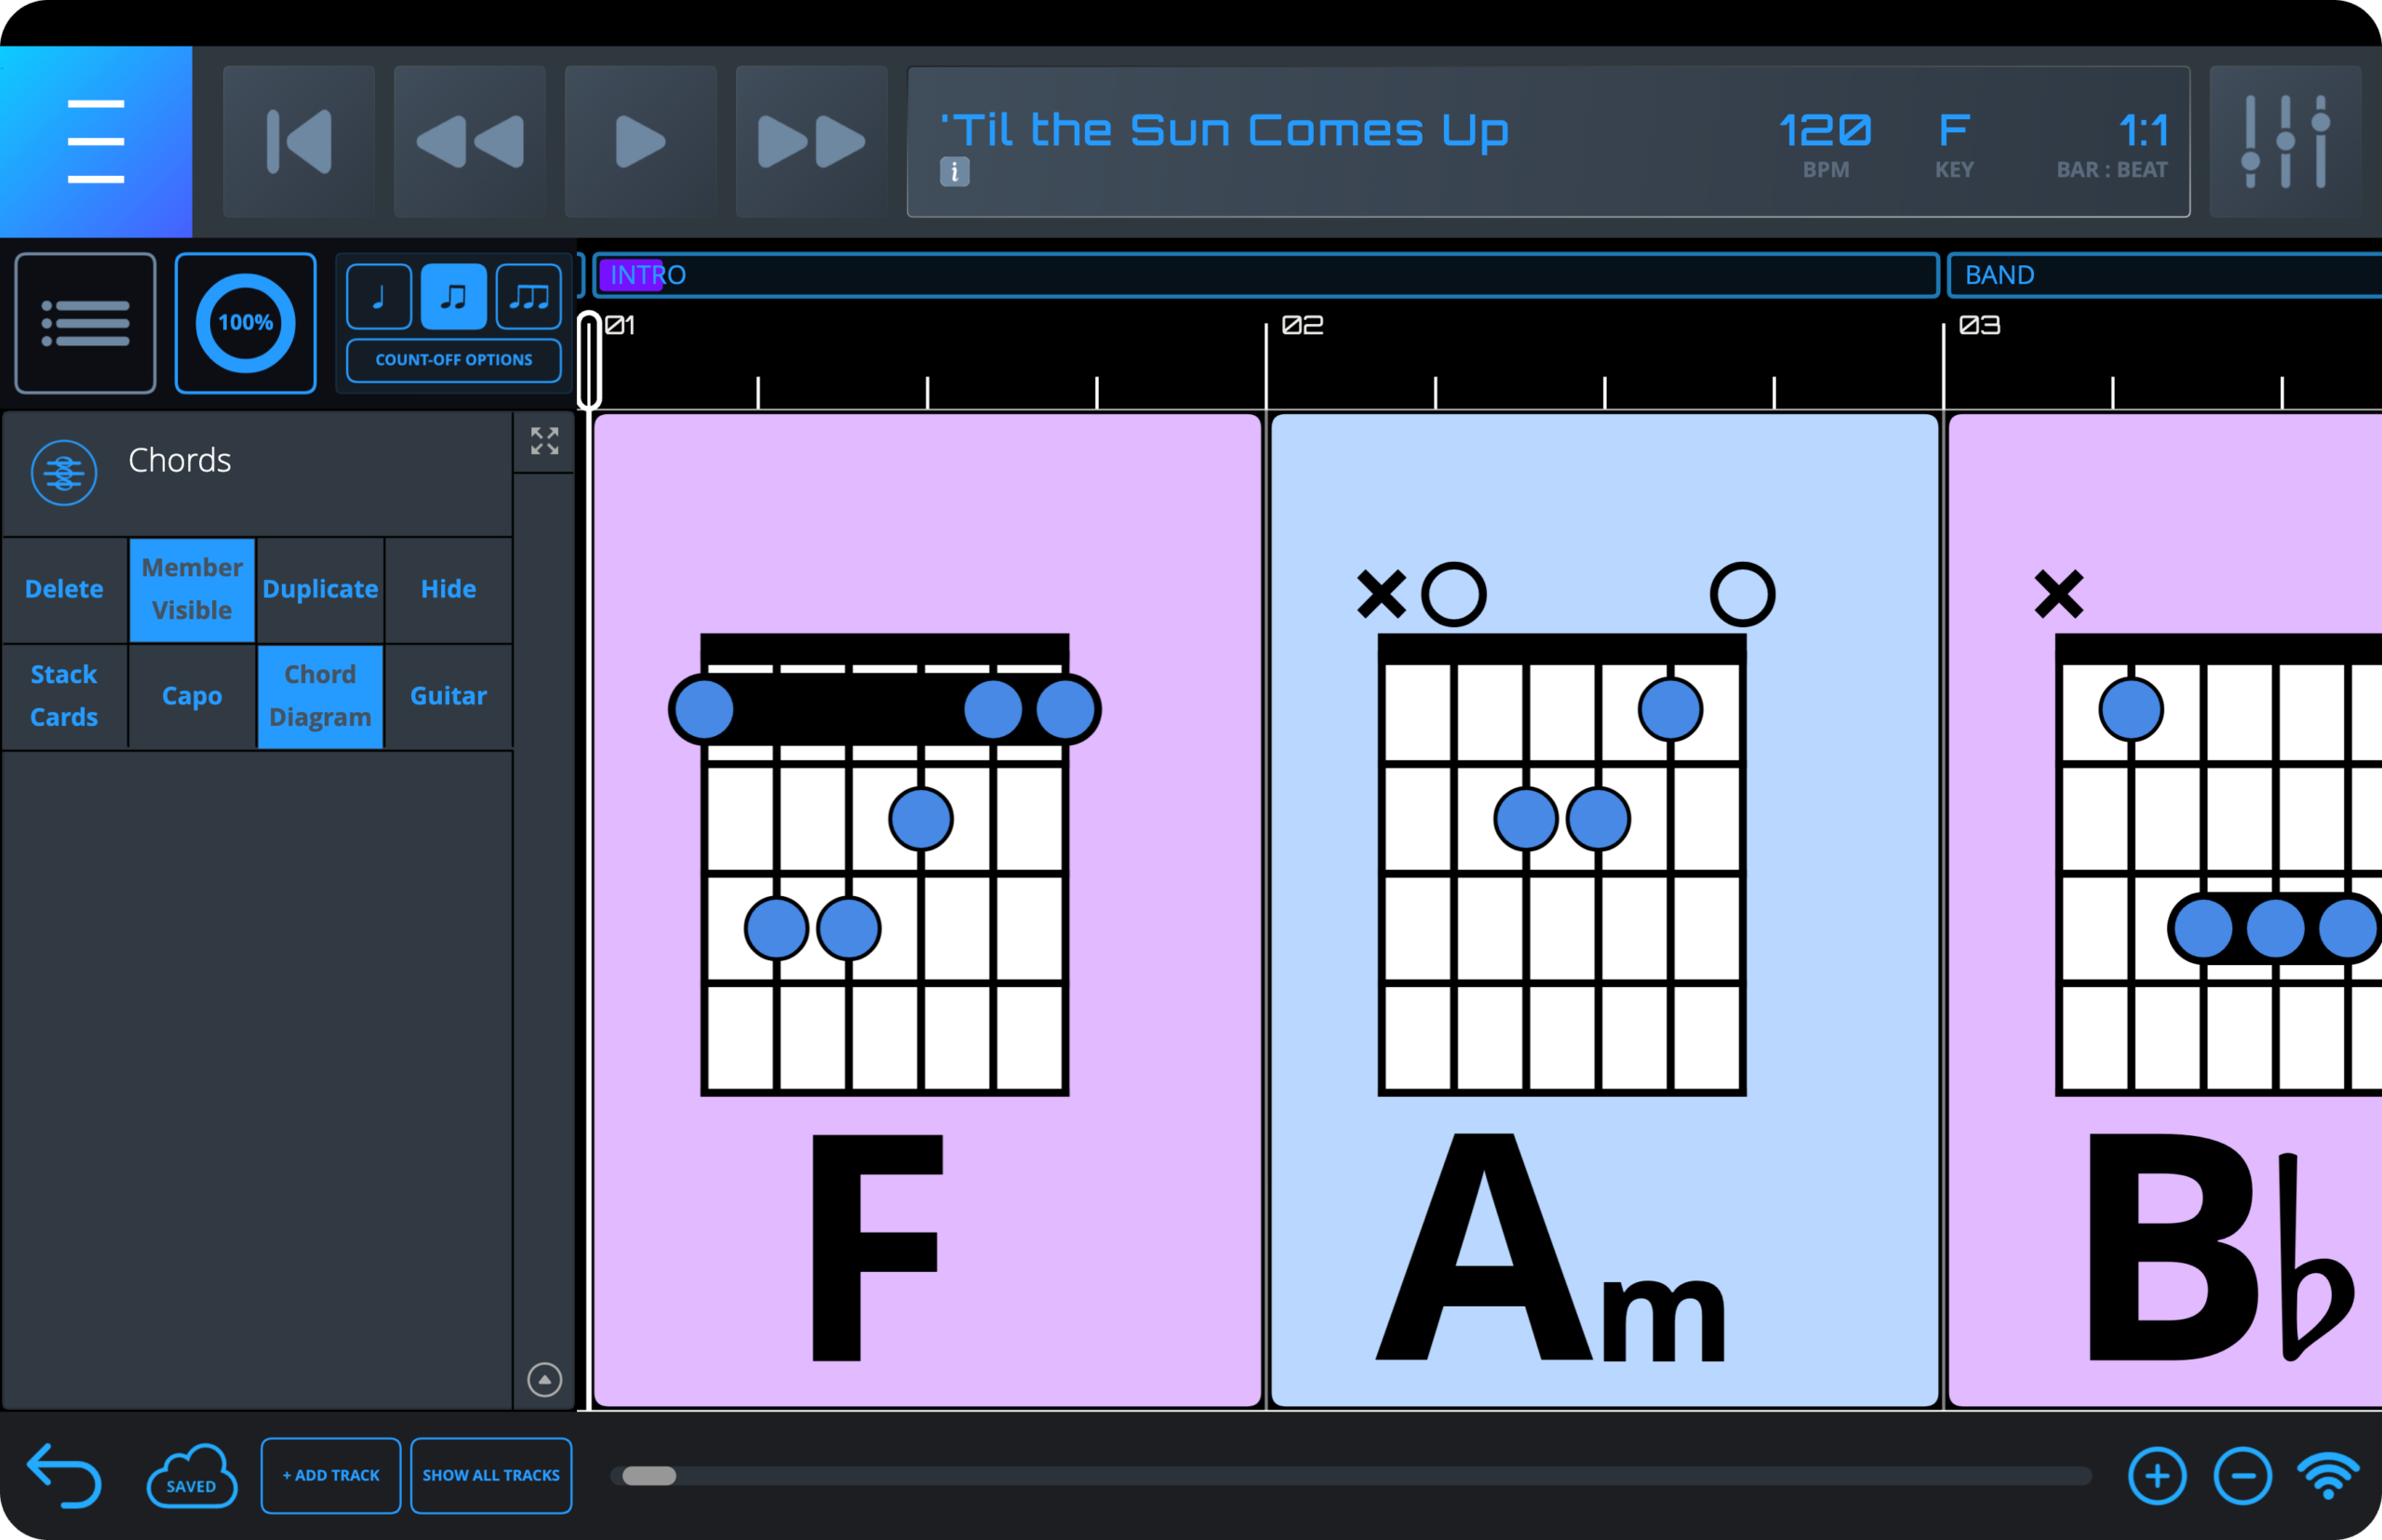The image size is (2382, 1540).
Task: Click the horizontal timeline scrollbar handle
Action: tap(649, 1476)
